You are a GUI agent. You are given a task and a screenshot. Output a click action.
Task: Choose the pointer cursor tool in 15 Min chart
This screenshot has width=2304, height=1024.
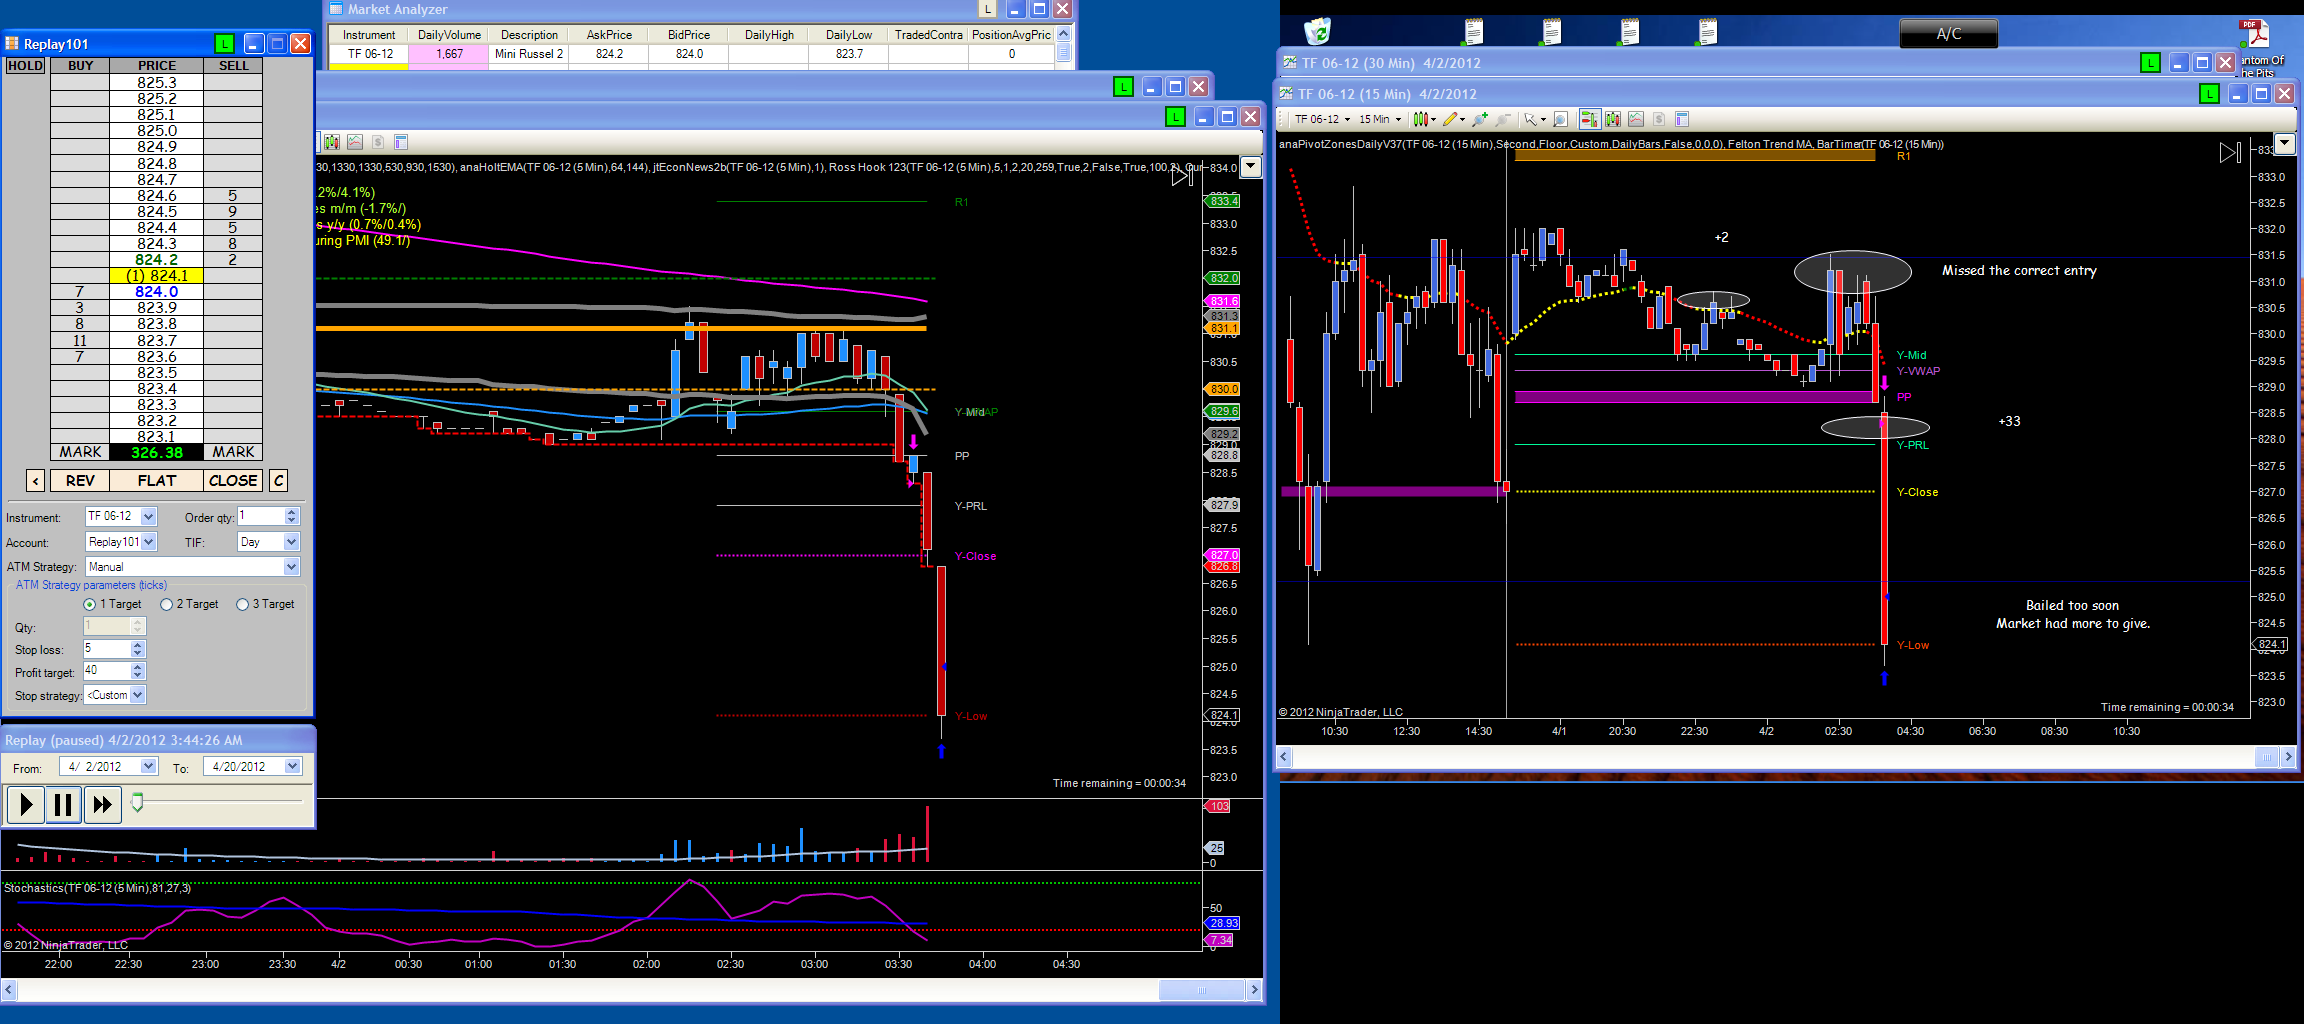tap(1534, 119)
